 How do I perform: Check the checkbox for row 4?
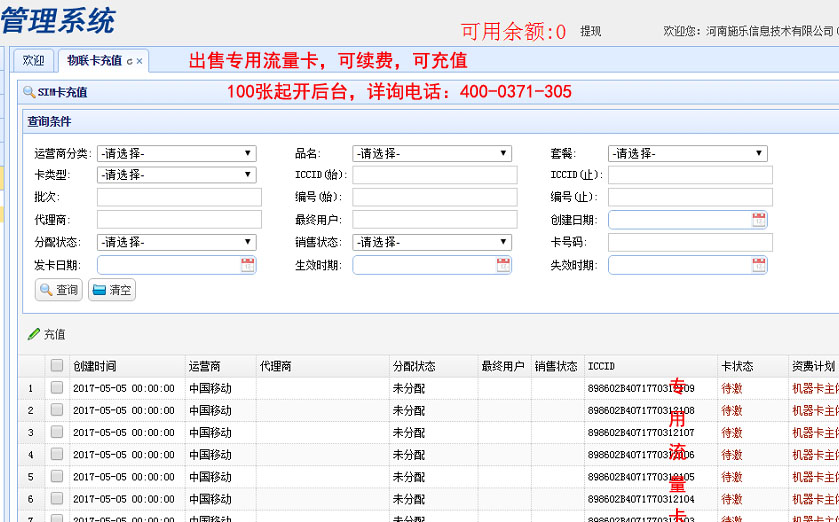[57, 454]
